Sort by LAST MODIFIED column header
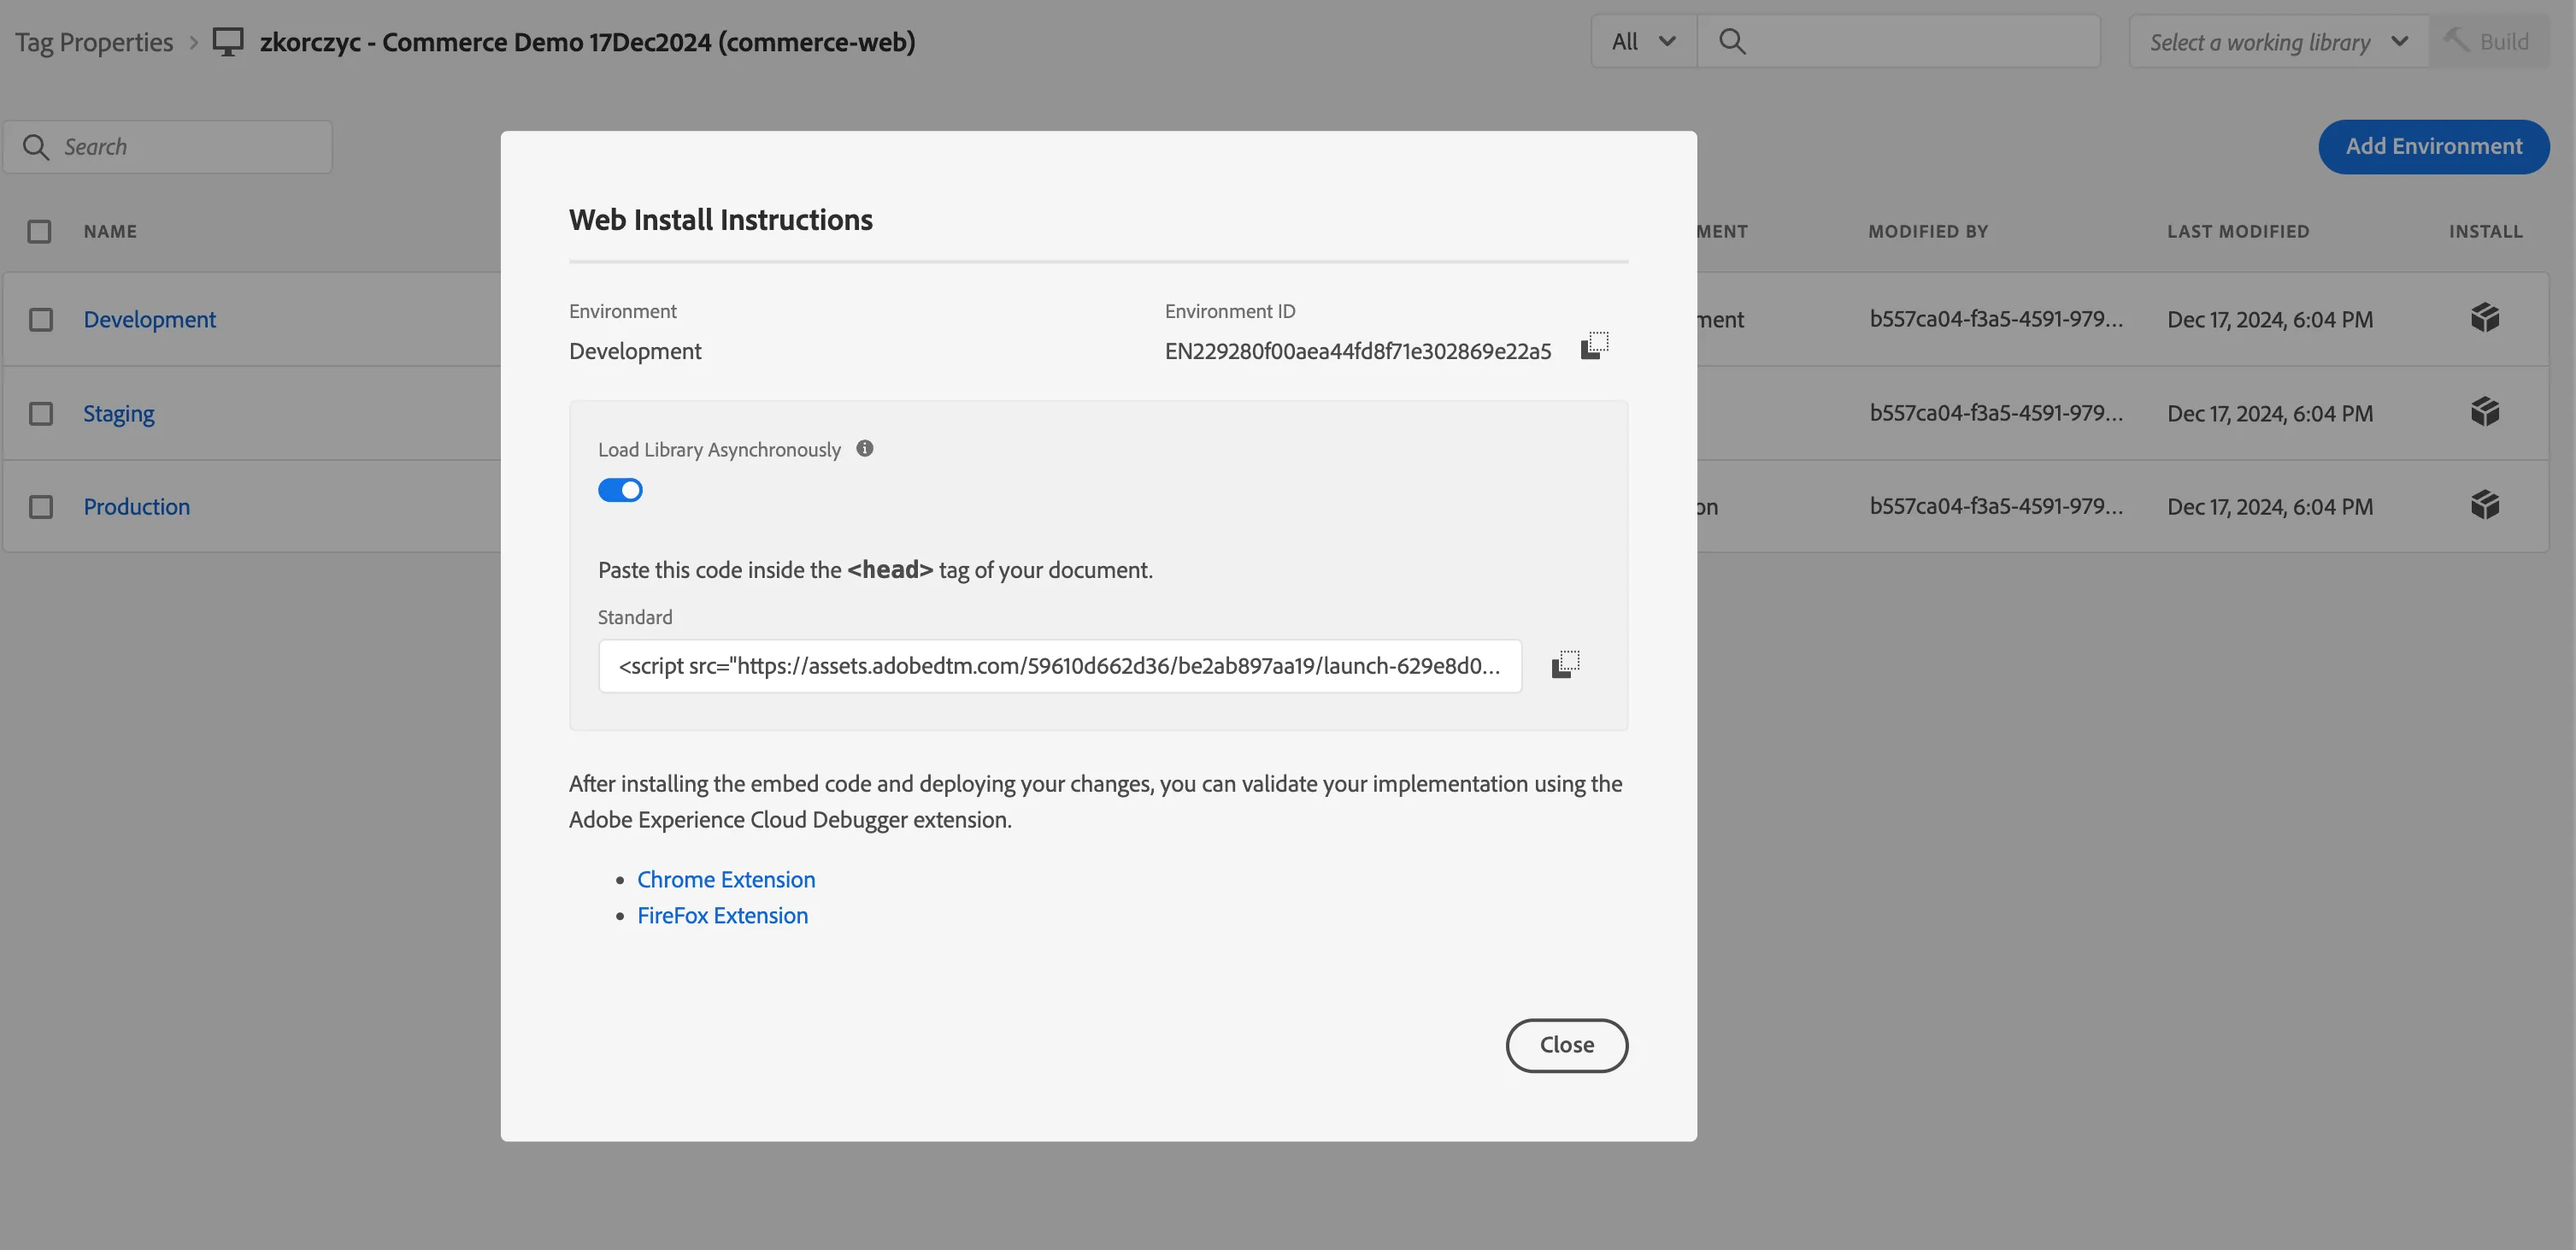 click(x=2238, y=231)
